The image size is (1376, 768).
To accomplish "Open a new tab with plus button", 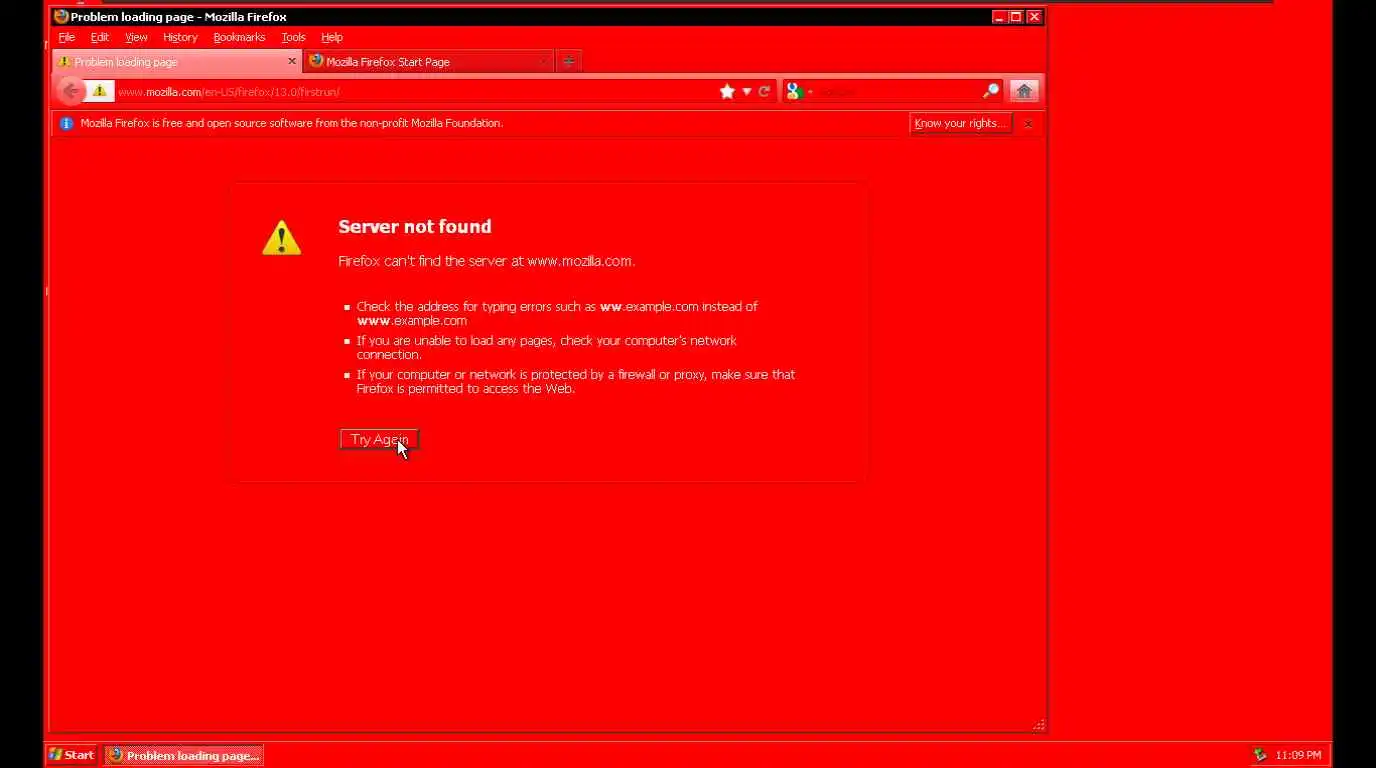I will [x=568, y=61].
